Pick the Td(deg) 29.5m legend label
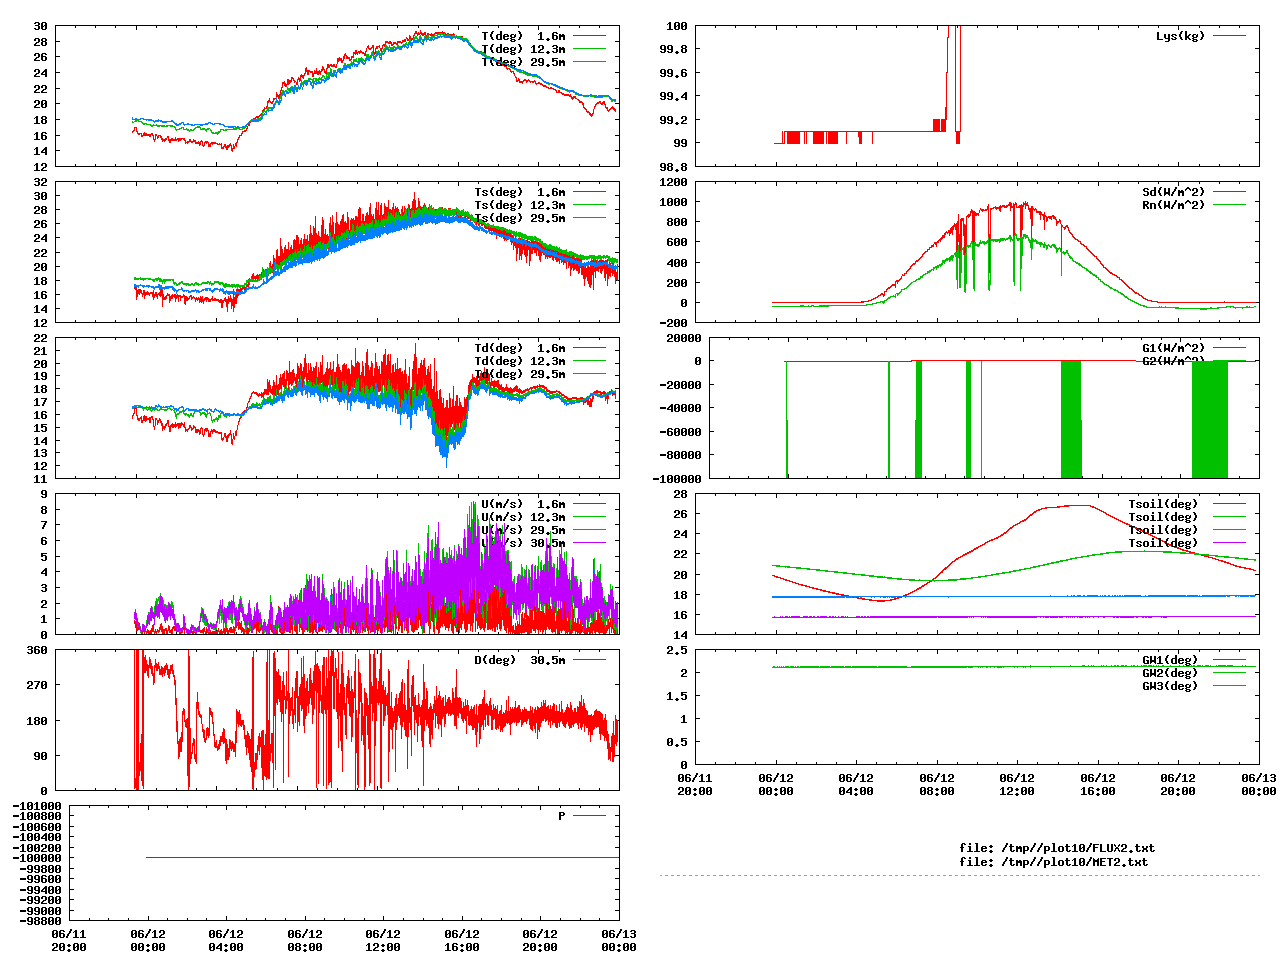The width and height of the screenshot is (1280, 960). (520, 374)
